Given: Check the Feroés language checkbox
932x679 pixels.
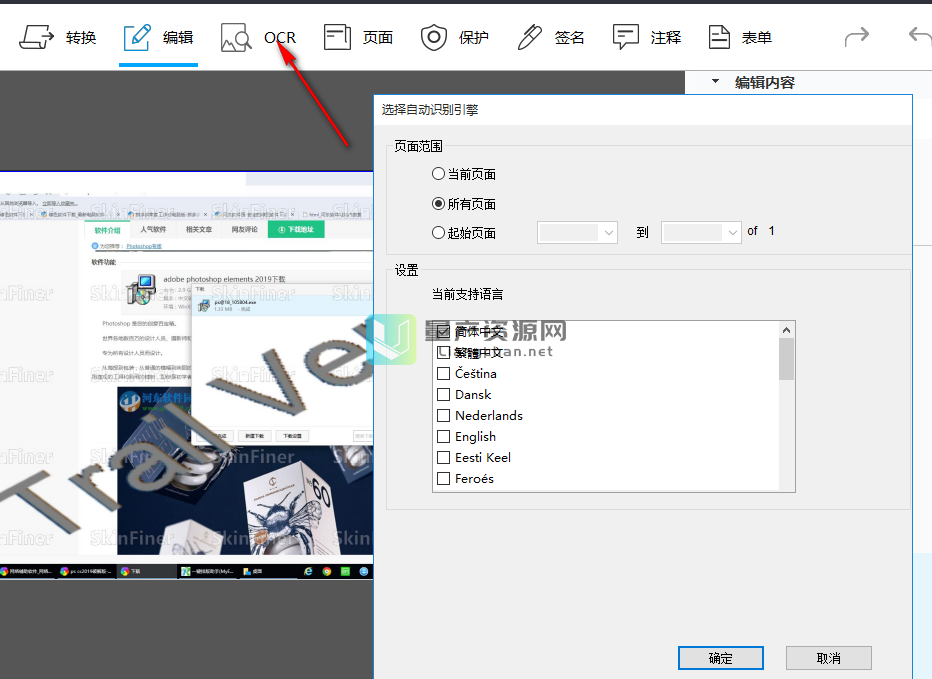Looking at the screenshot, I should [x=443, y=479].
